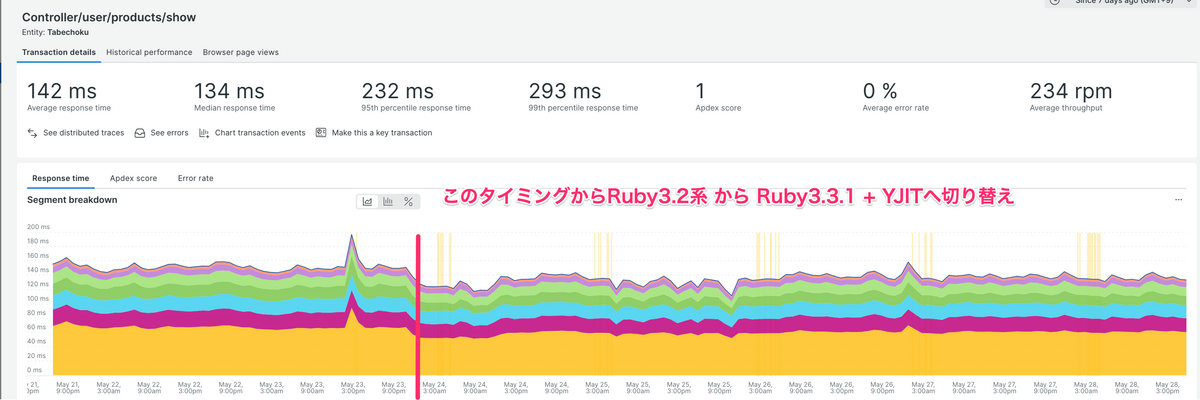This screenshot has height=400, width=1200.
Task: Click the See errors link
Action: point(169,132)
